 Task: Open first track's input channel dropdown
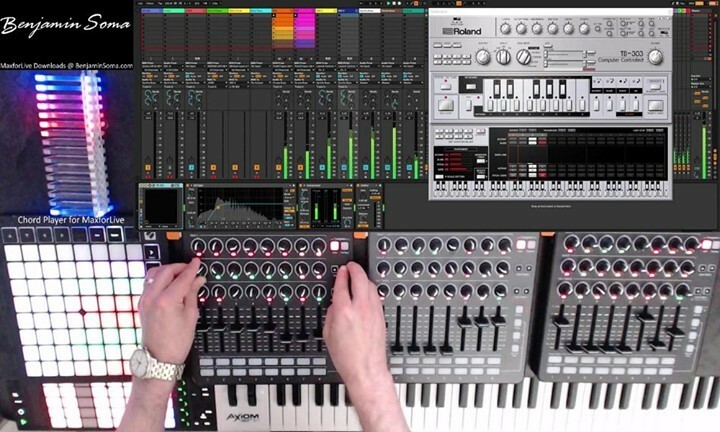152,70
